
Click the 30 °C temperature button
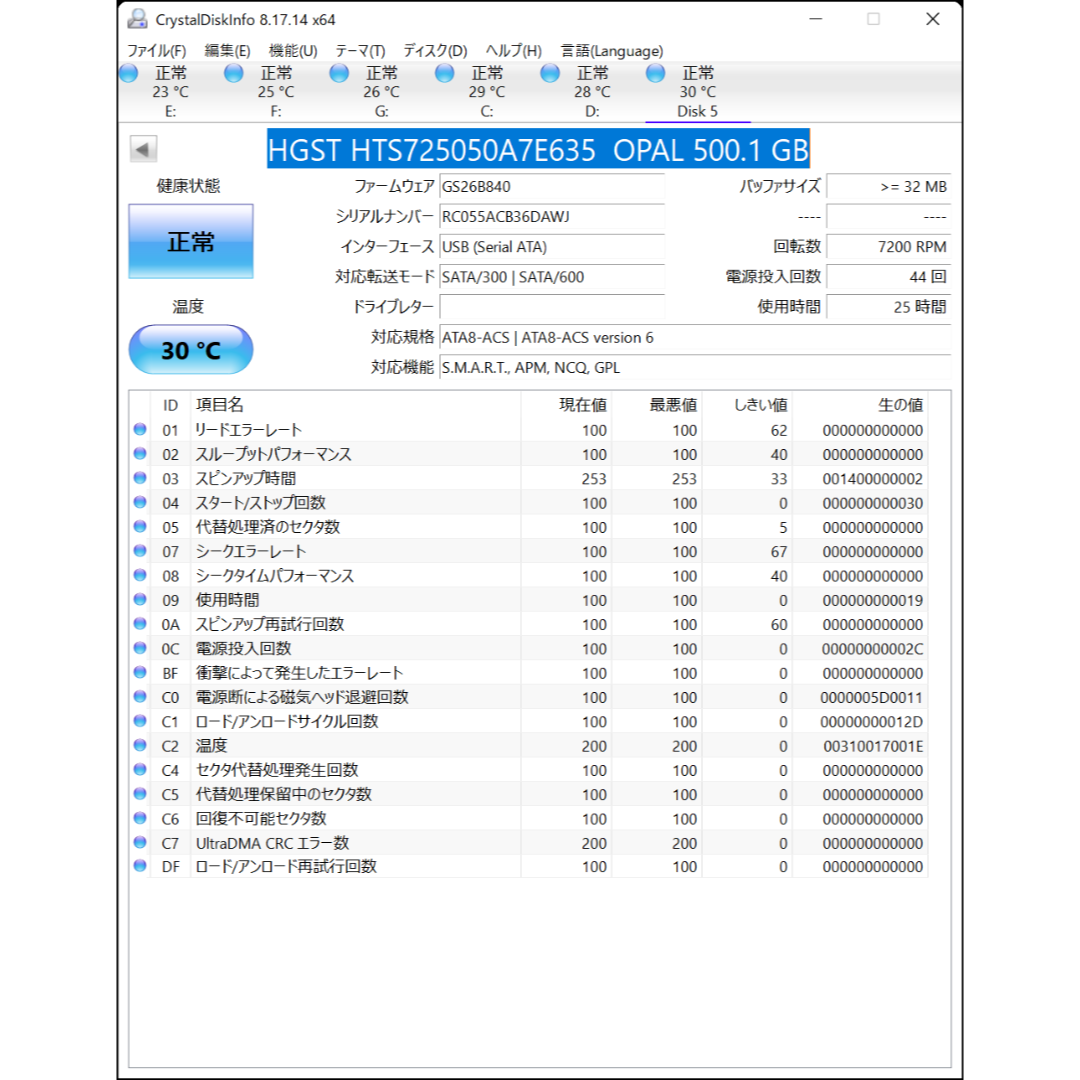[x=191, y=350]
